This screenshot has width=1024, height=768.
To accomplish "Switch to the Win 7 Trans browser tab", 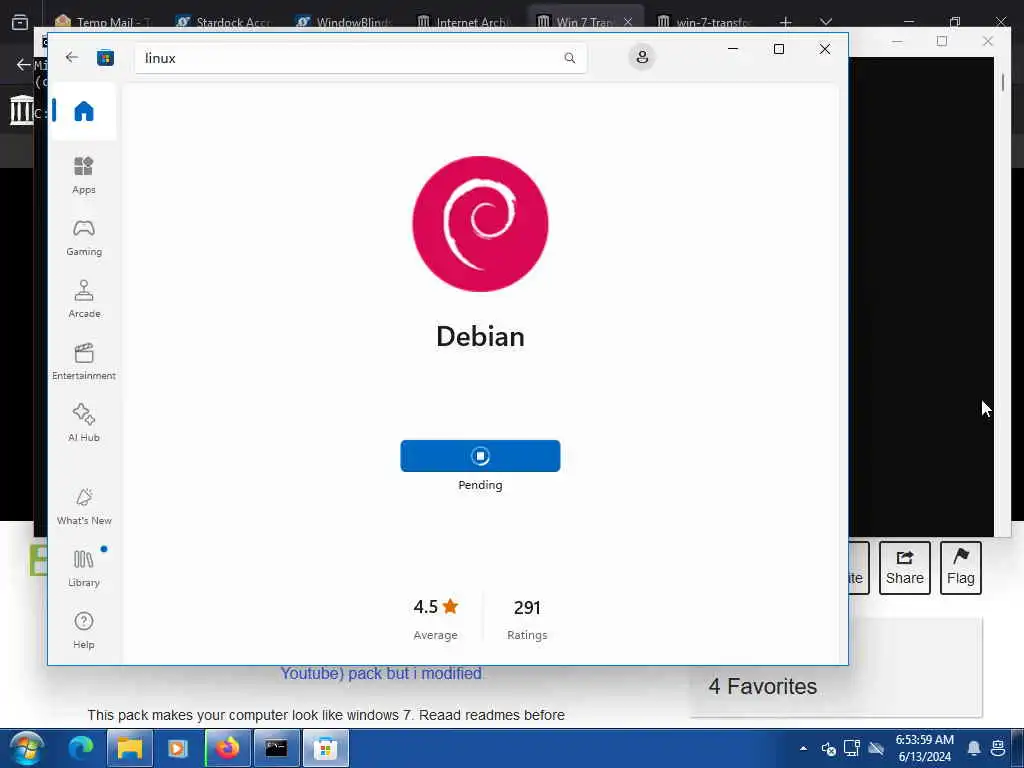I will coord(575,22).
